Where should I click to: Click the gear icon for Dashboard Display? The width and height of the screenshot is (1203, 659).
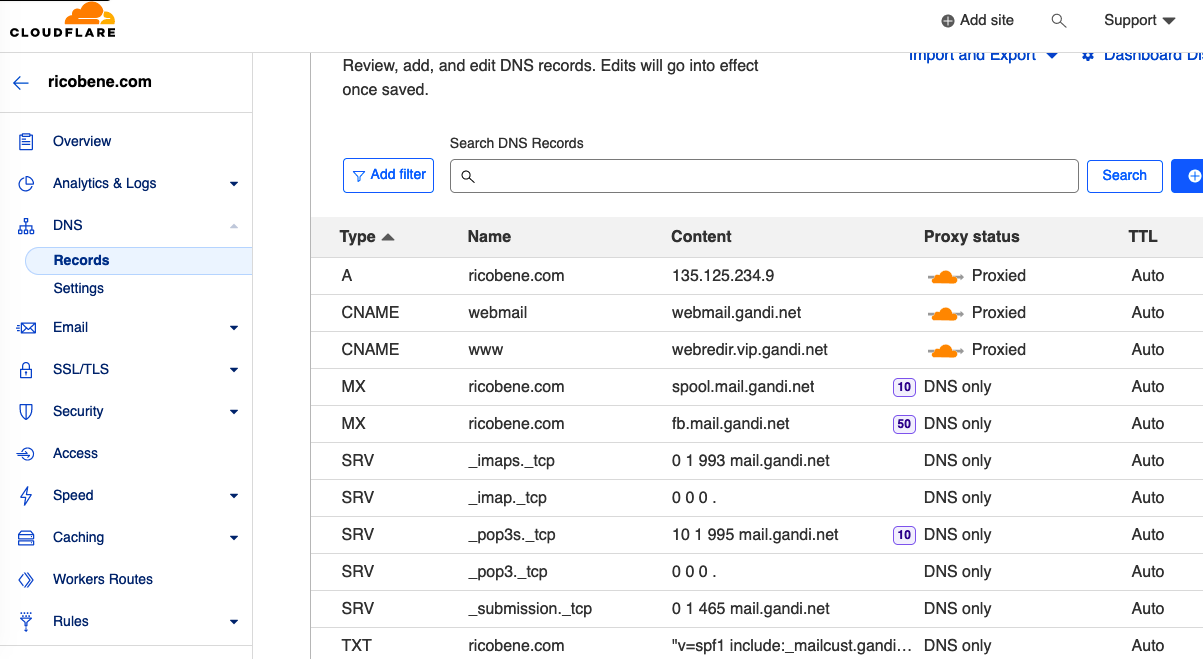tap(1088, 56)
